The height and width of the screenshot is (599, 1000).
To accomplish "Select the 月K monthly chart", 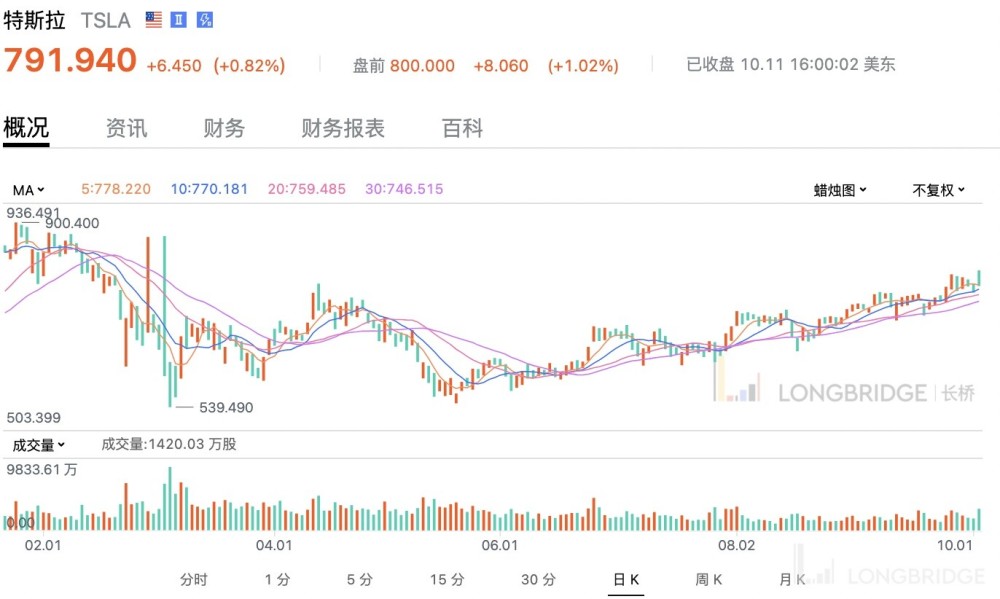I will pyautogui.click(x=792, y=579).
